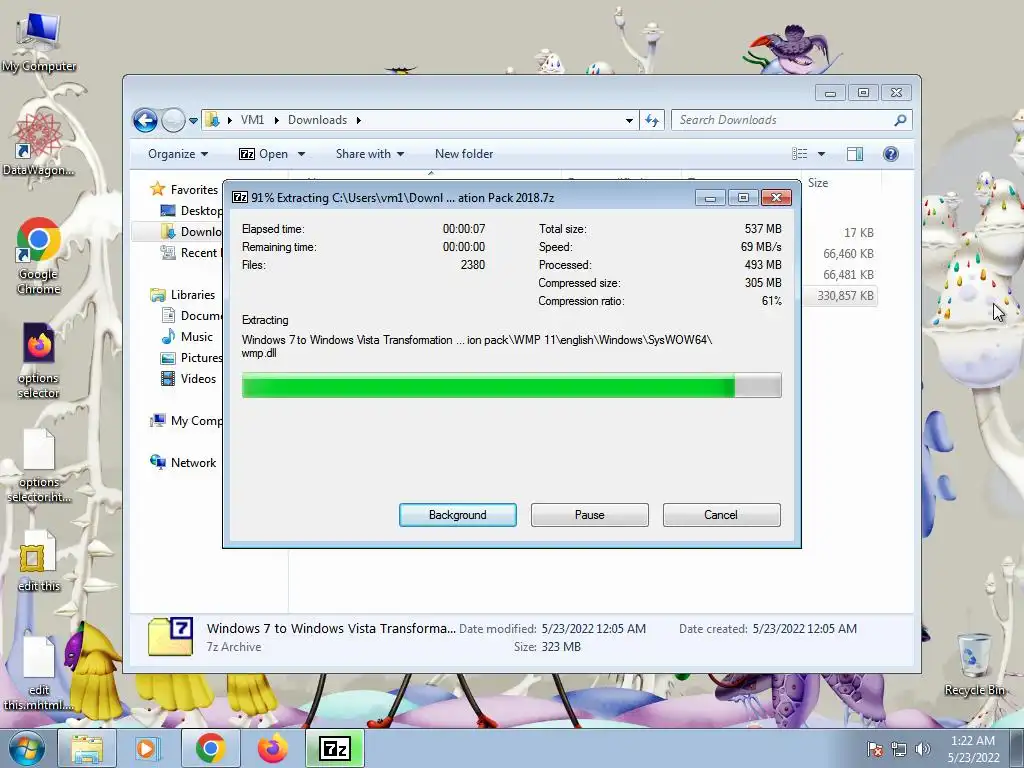Select Network in the navigation pane

point(184,462)
